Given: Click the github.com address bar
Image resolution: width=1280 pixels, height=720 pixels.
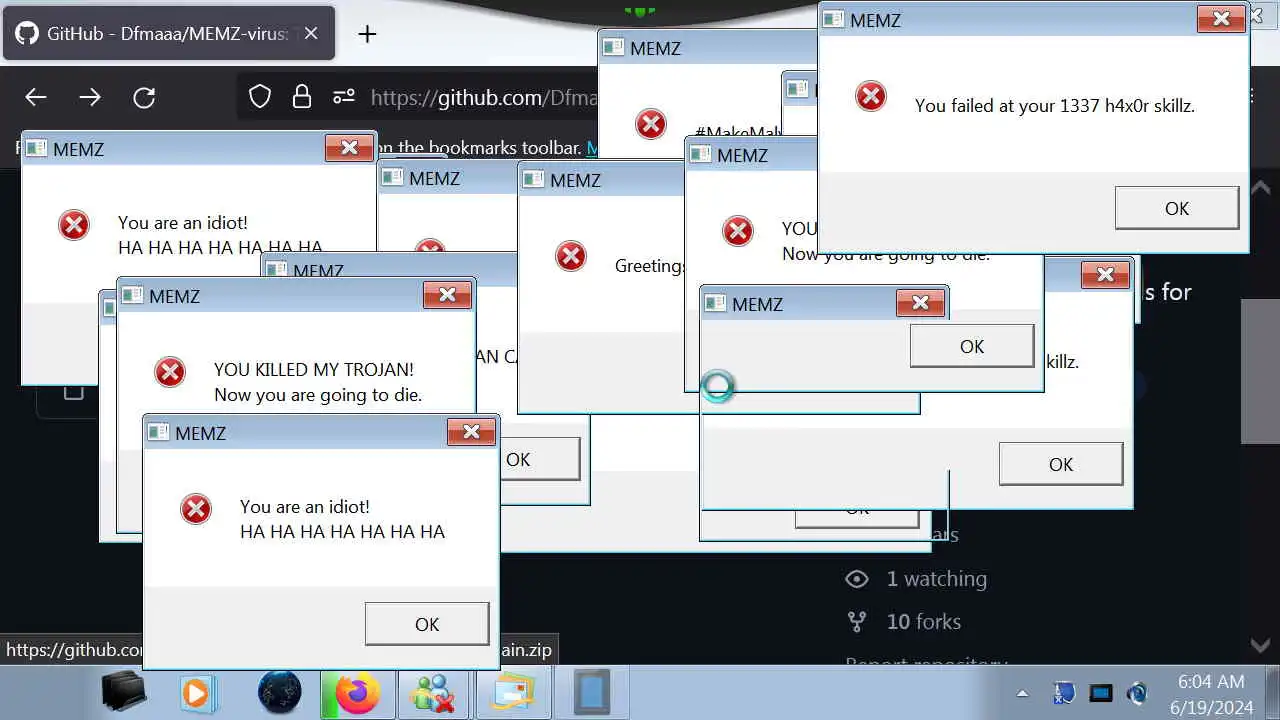Looking at the screenshot, I should point(484,97).
